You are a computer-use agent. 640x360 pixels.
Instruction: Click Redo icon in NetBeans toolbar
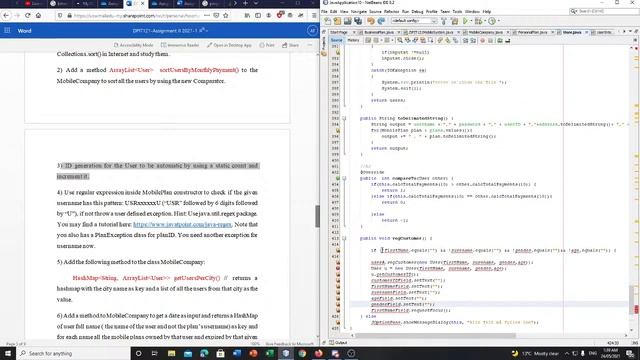point(381,21)
